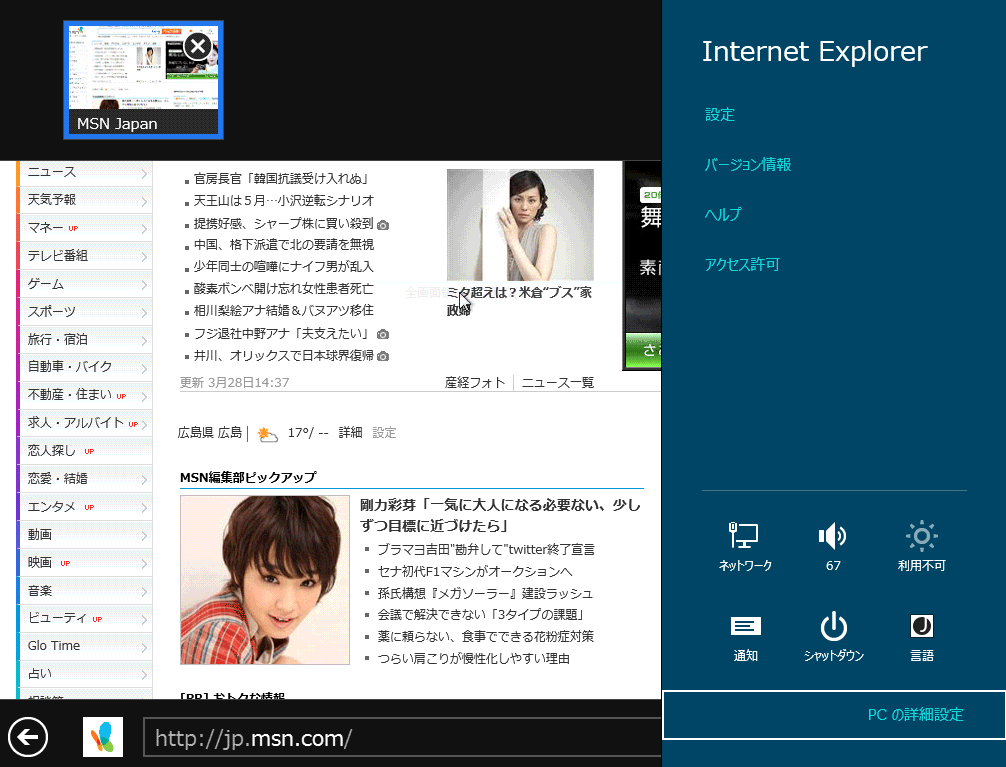1006x767 pixels.
Task: Click camera icon beside 井川、オリックス headline
Action: click(x=383, y=356)
